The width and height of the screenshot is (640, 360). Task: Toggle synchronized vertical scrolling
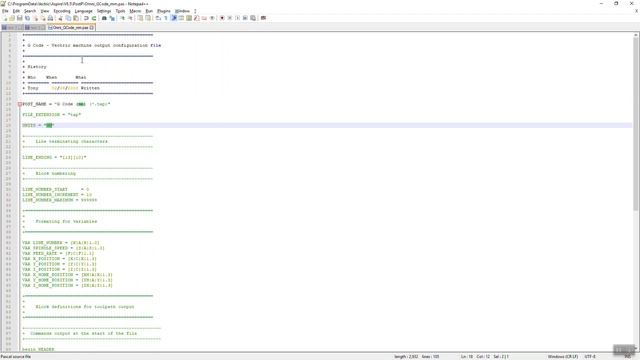tap(140, 18)
